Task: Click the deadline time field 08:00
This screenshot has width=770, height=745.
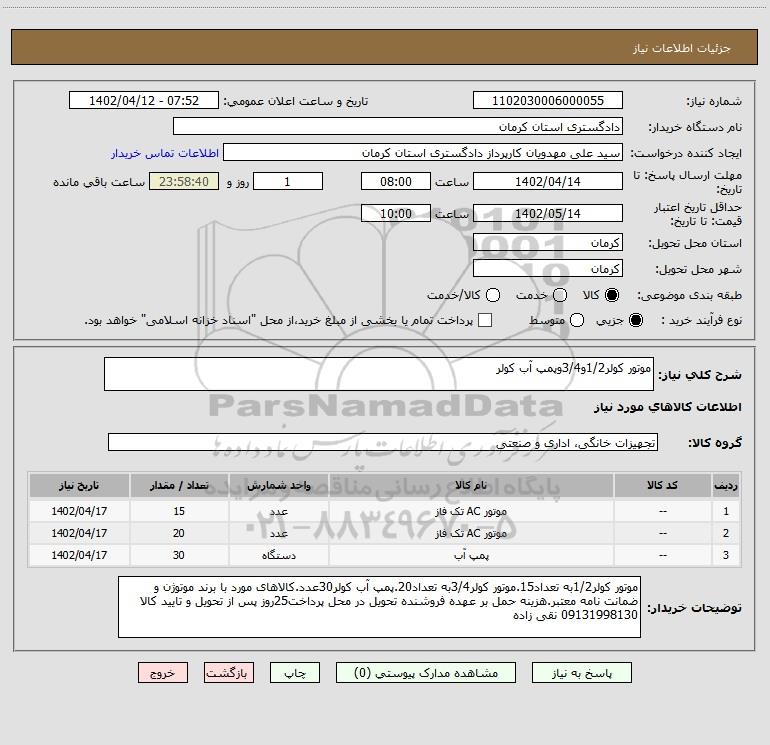Action: (x=396, y=181)
